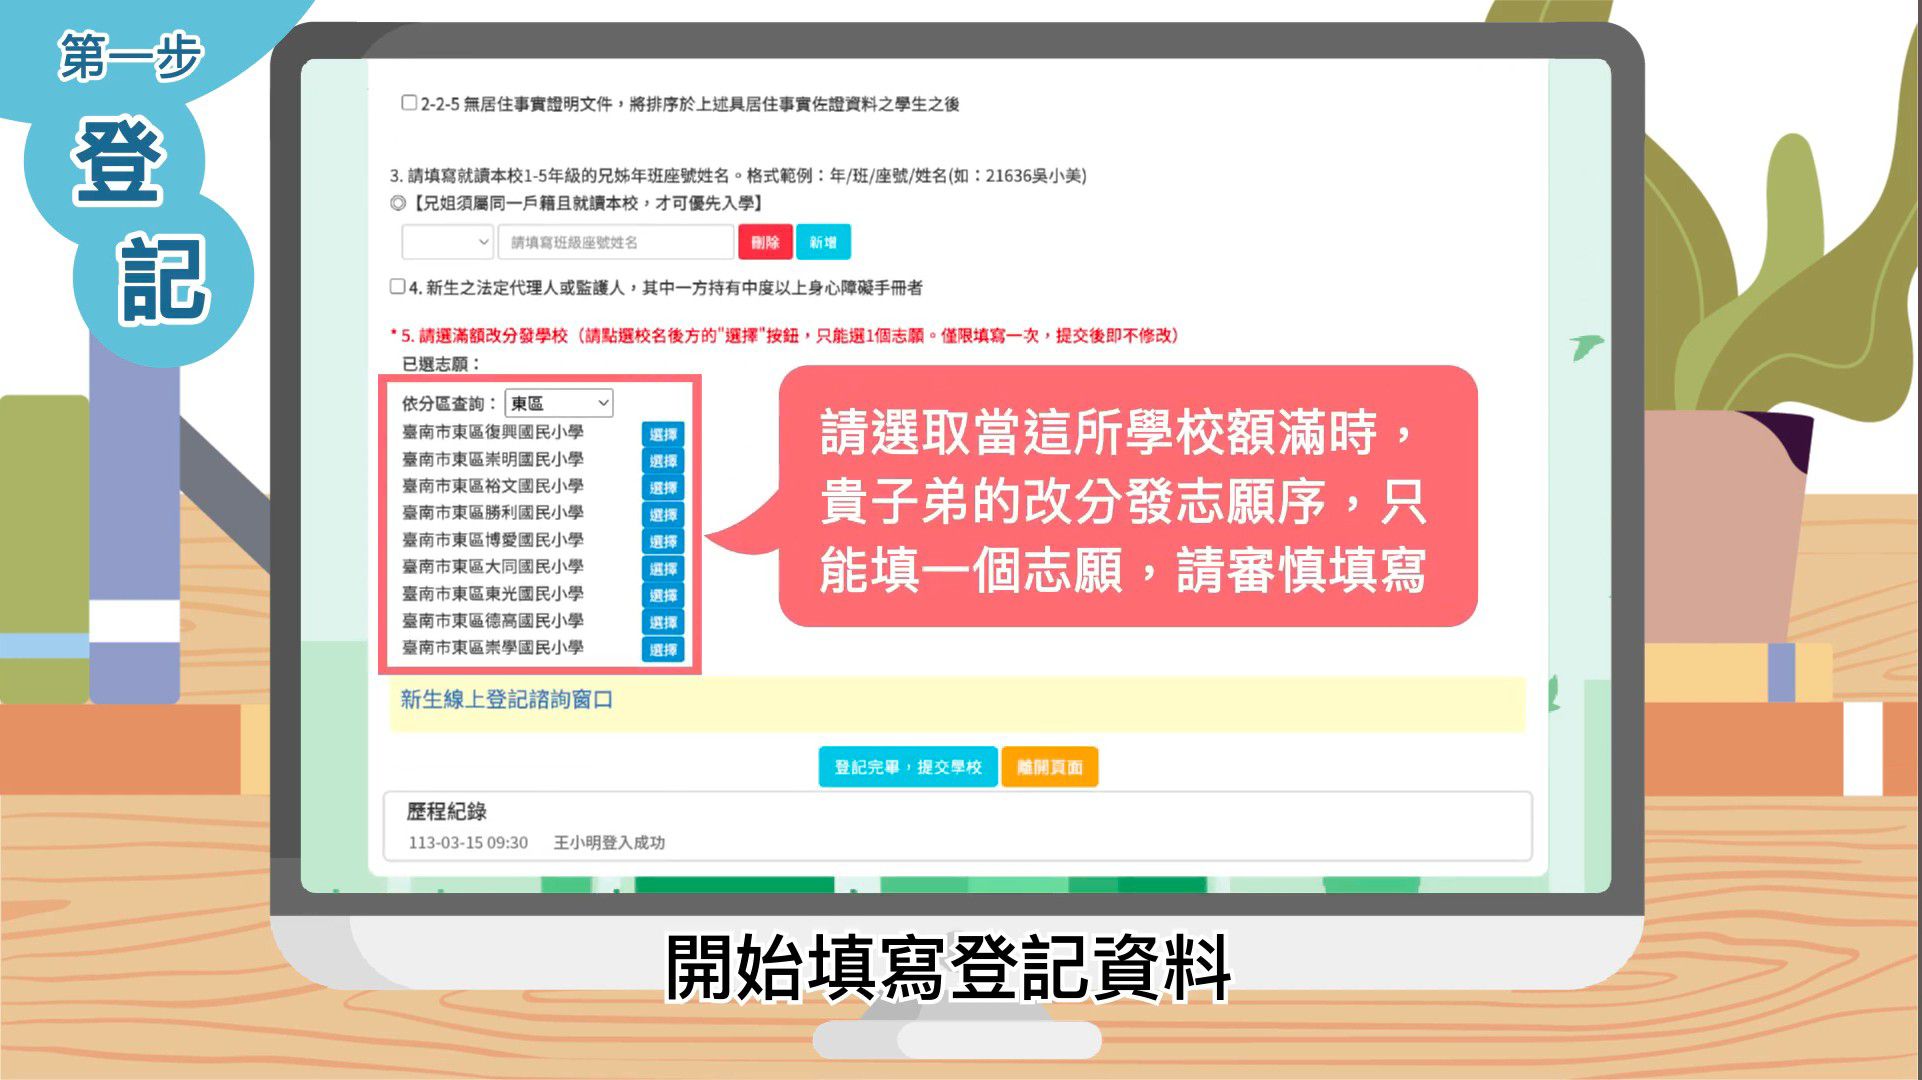This screenshot has height=1080, width=1922.
Task: Expand the 東區 district query dropdown
Action: pyautogui.click(x=558, y=403)
